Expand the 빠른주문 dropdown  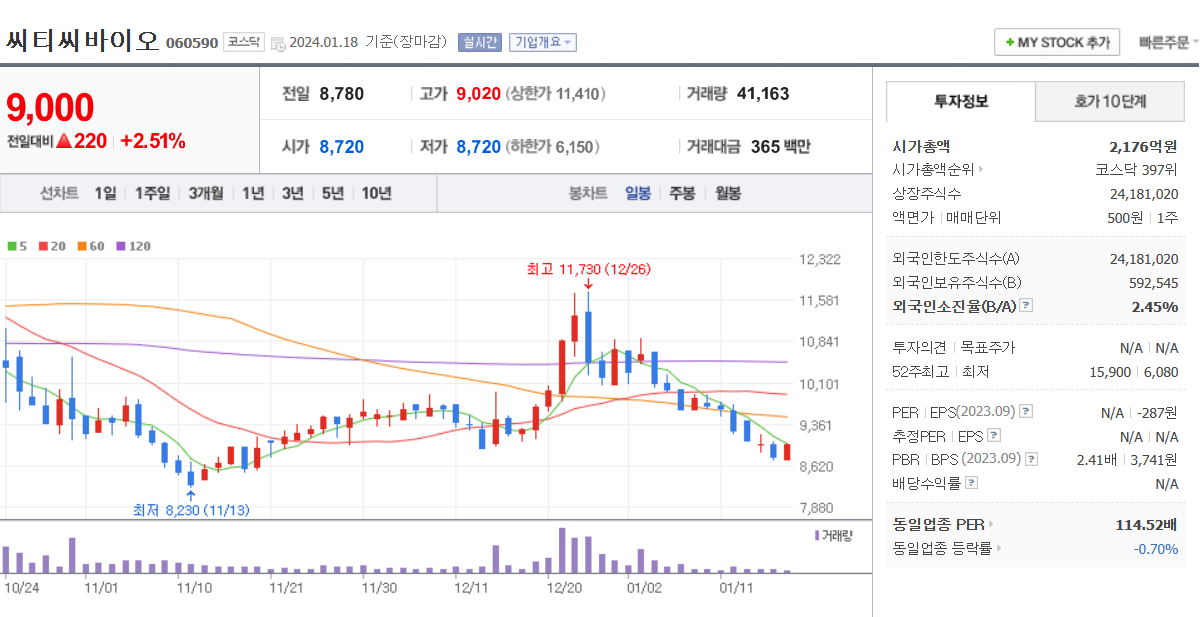(x=1168, y=43)
